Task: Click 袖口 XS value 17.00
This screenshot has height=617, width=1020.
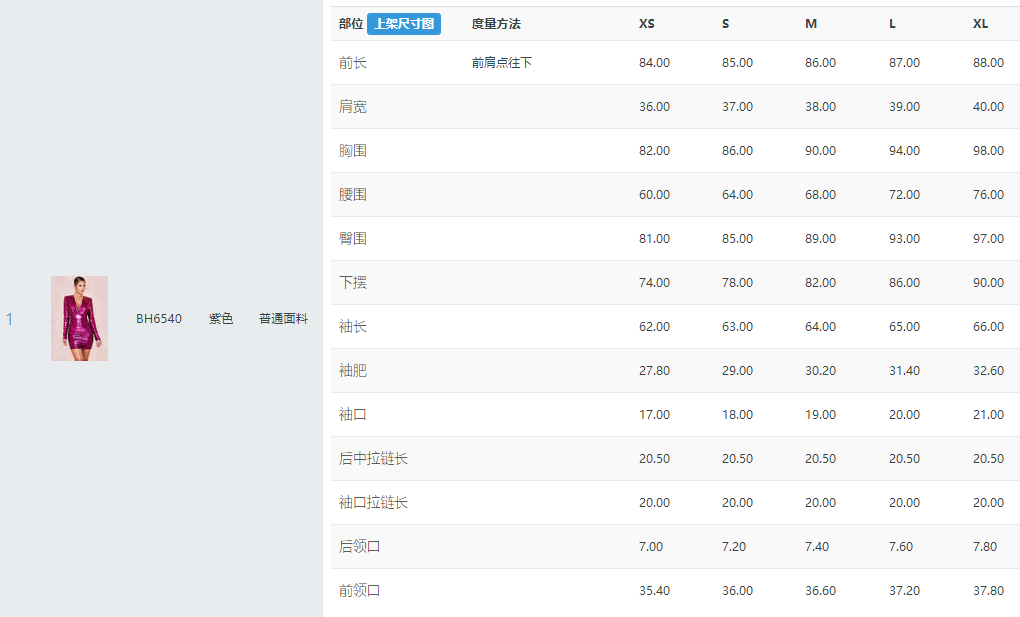Action: (654, 415)
